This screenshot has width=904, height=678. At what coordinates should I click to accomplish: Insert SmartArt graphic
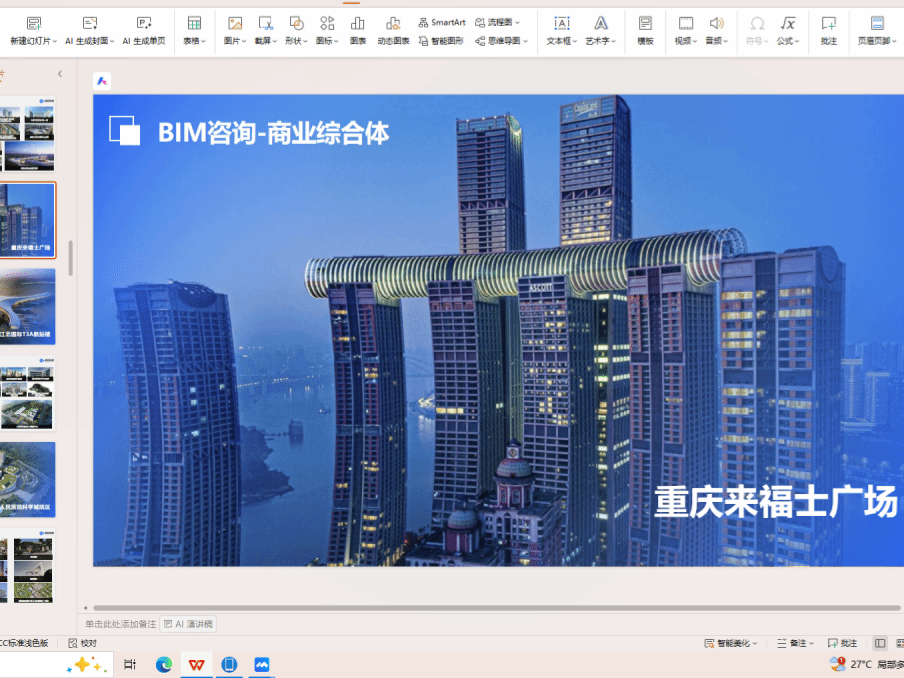[442, 22]
